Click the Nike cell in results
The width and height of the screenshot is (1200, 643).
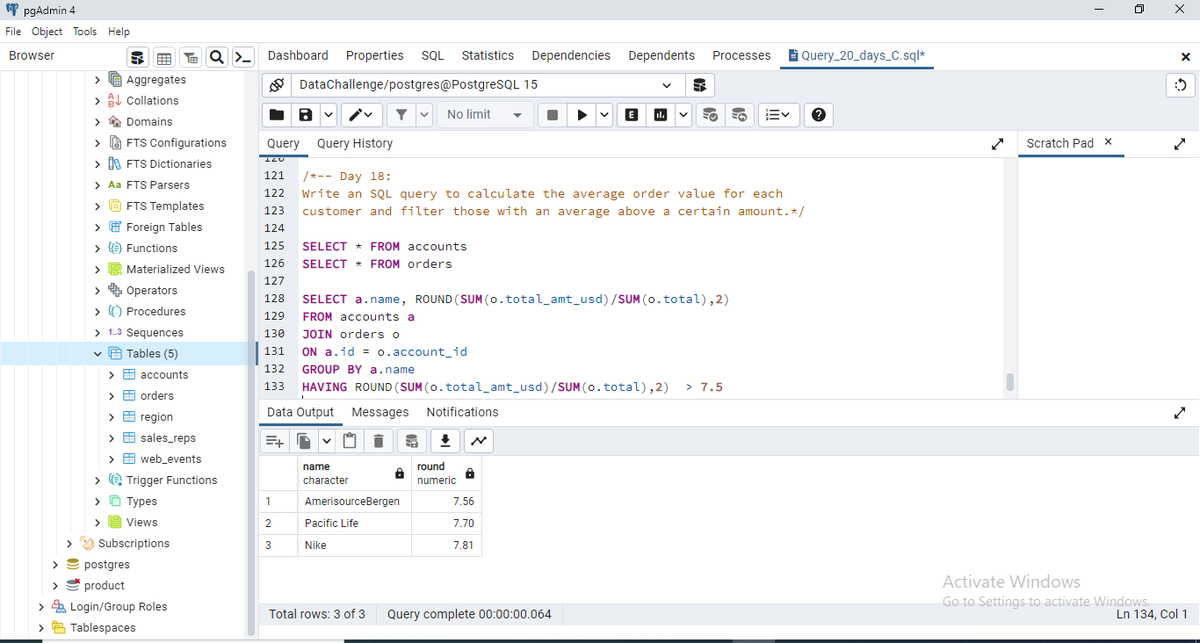355,546
